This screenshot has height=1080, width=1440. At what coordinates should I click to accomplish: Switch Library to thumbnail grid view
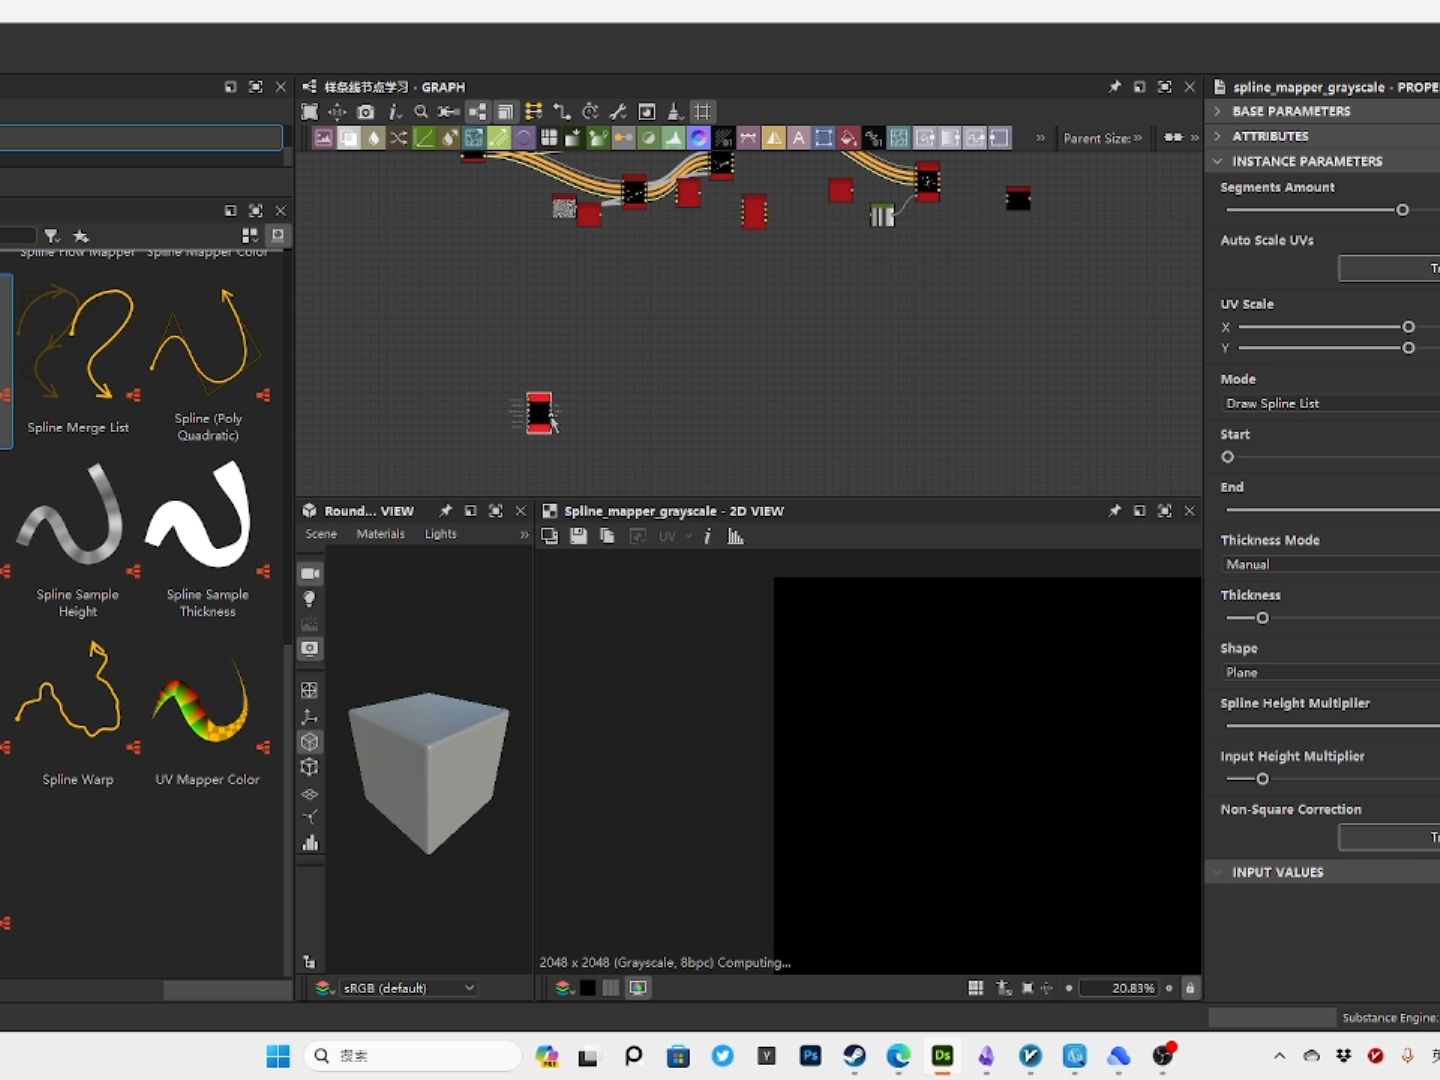[x=250, y=236]
